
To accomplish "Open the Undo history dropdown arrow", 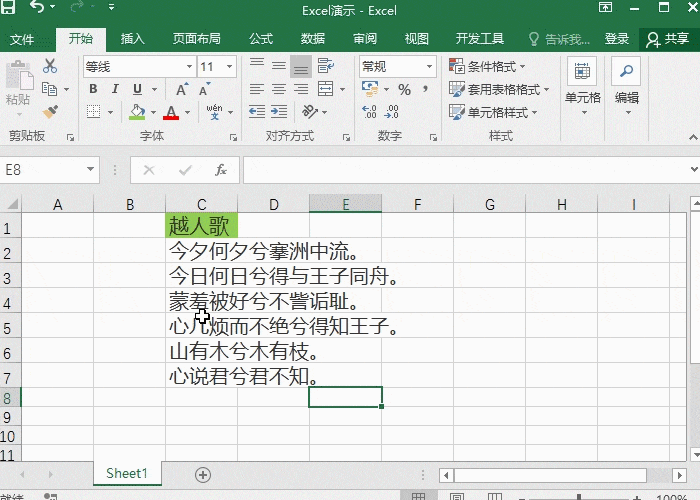I will pos(53,7).
